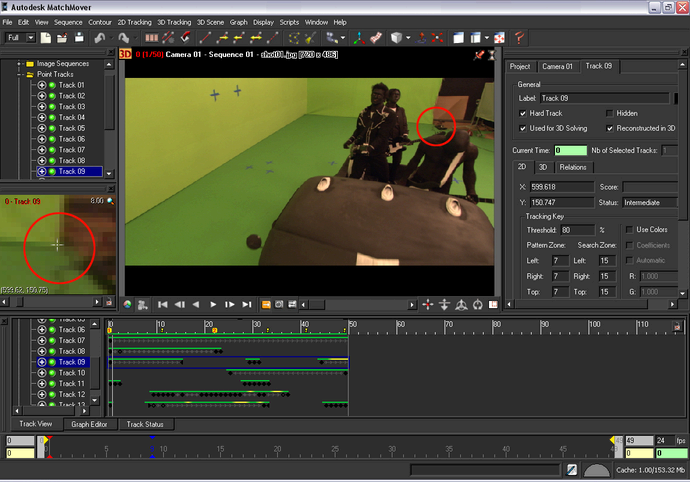This screenshot has width=690, height=482.
Task: Click the clean tracks broom icon
Action: point(311,38)
